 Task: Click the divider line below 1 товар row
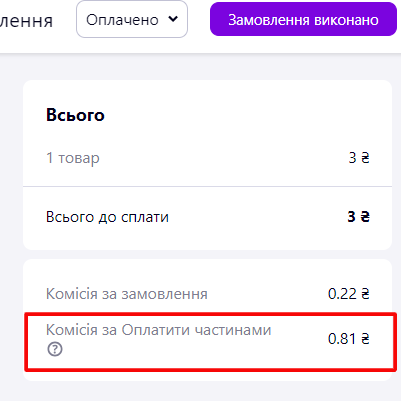[207, 187]
